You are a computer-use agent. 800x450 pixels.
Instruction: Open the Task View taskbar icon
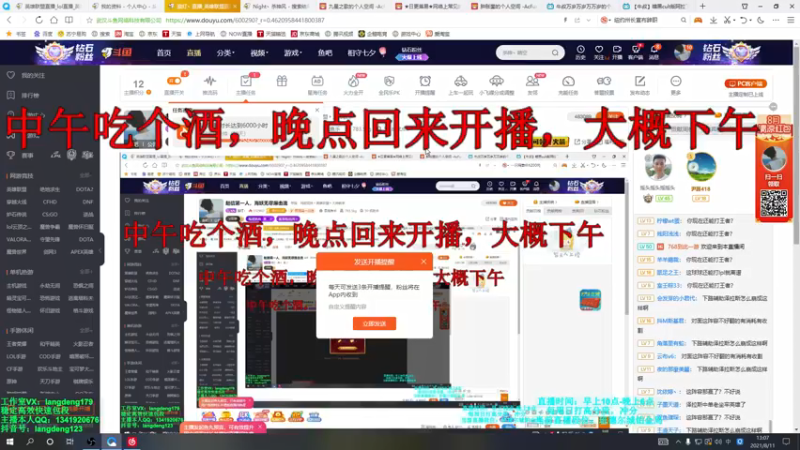69,442
